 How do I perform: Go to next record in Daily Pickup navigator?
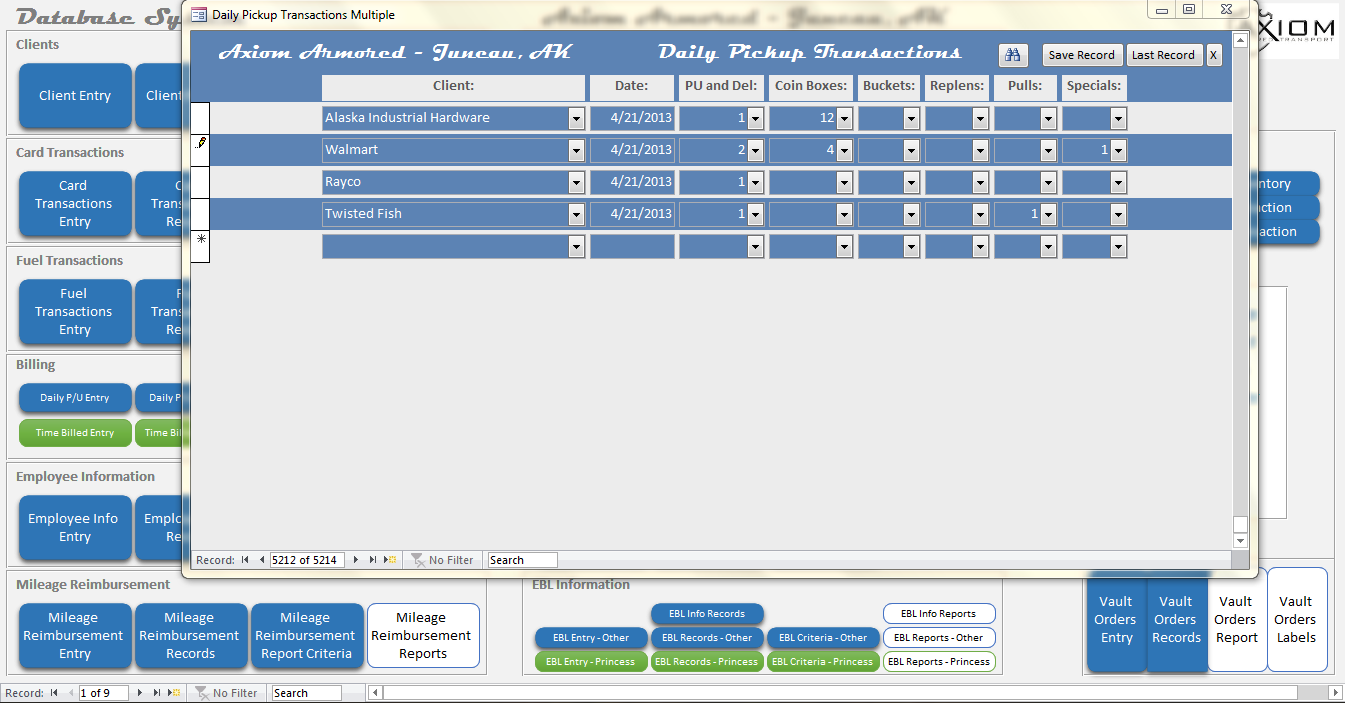tap(355, 560)
